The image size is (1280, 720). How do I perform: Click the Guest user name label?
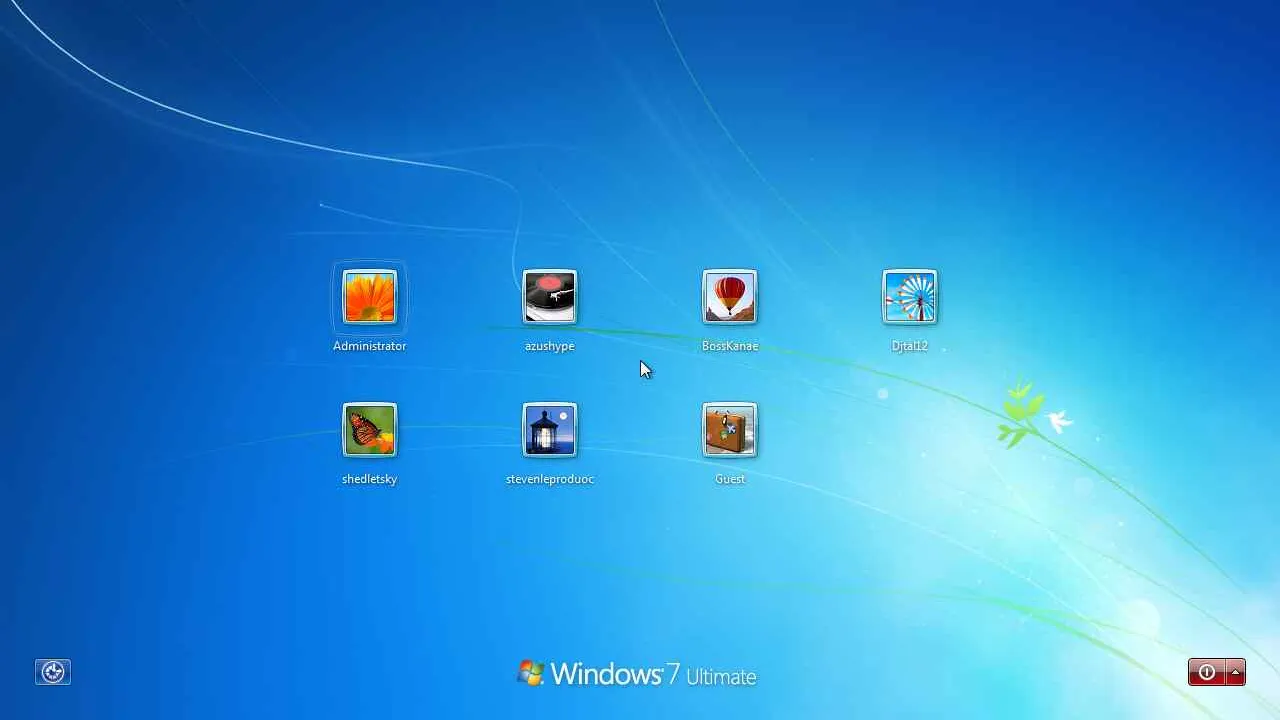coord(730,479)
